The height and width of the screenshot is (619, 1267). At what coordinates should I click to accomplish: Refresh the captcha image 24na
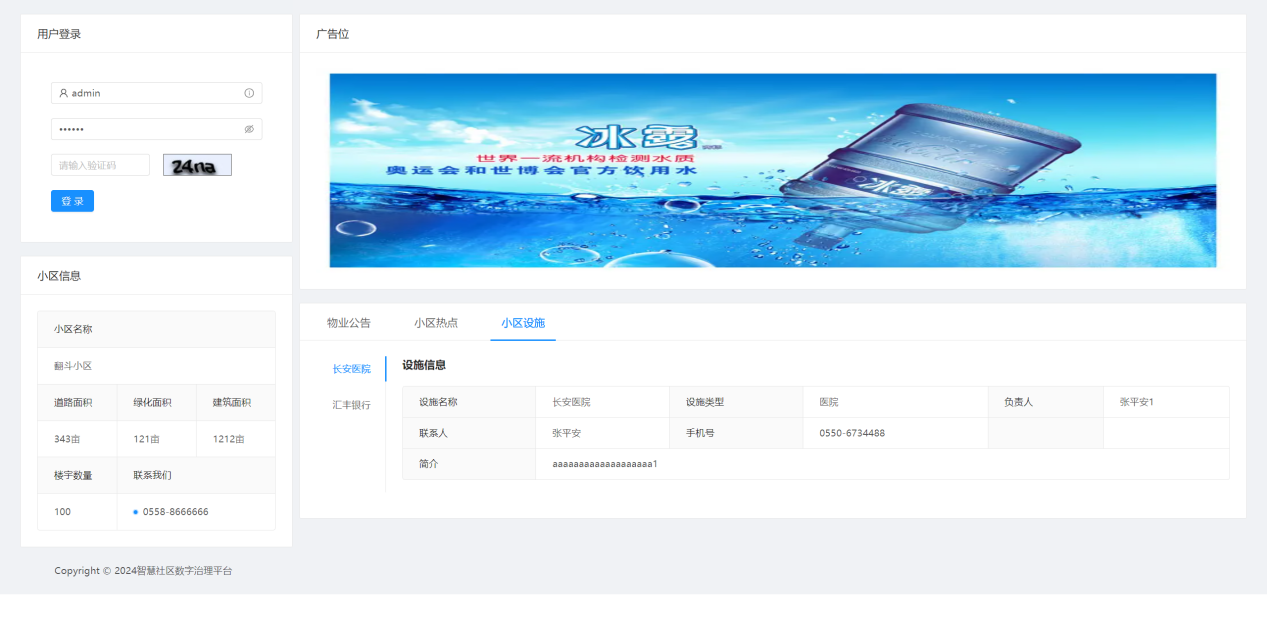pyautogui.click(x=197, y=165)
